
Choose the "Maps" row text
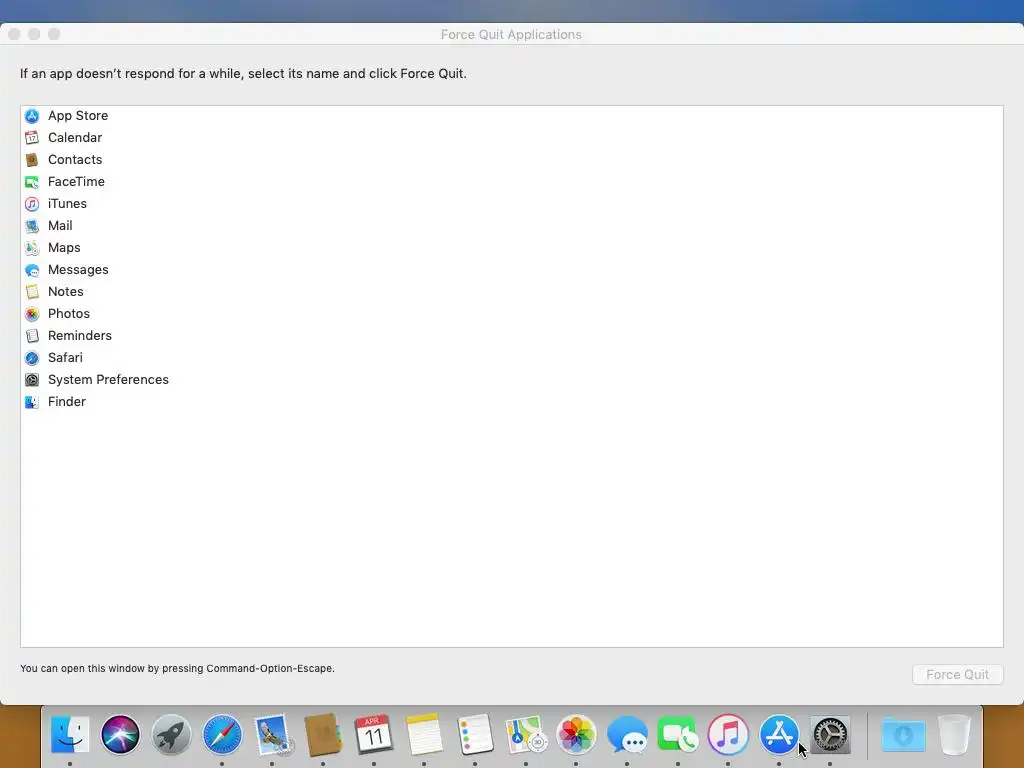[64, 248]
